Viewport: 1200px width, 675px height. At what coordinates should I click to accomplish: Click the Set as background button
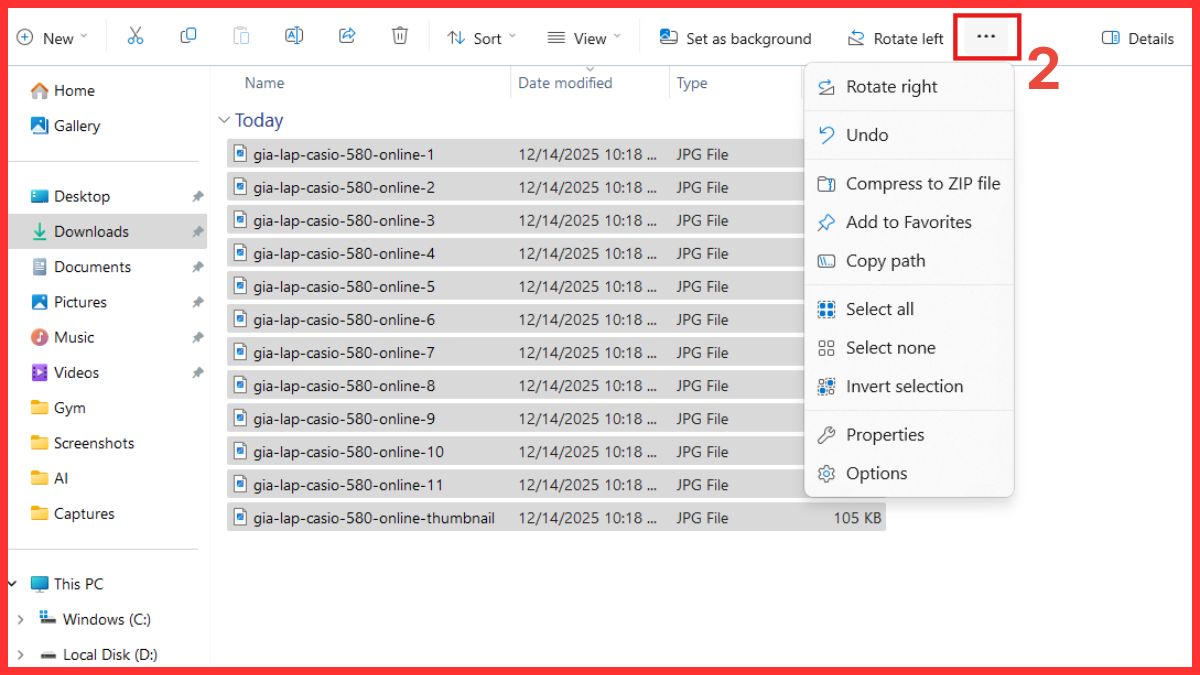(735, 38)
